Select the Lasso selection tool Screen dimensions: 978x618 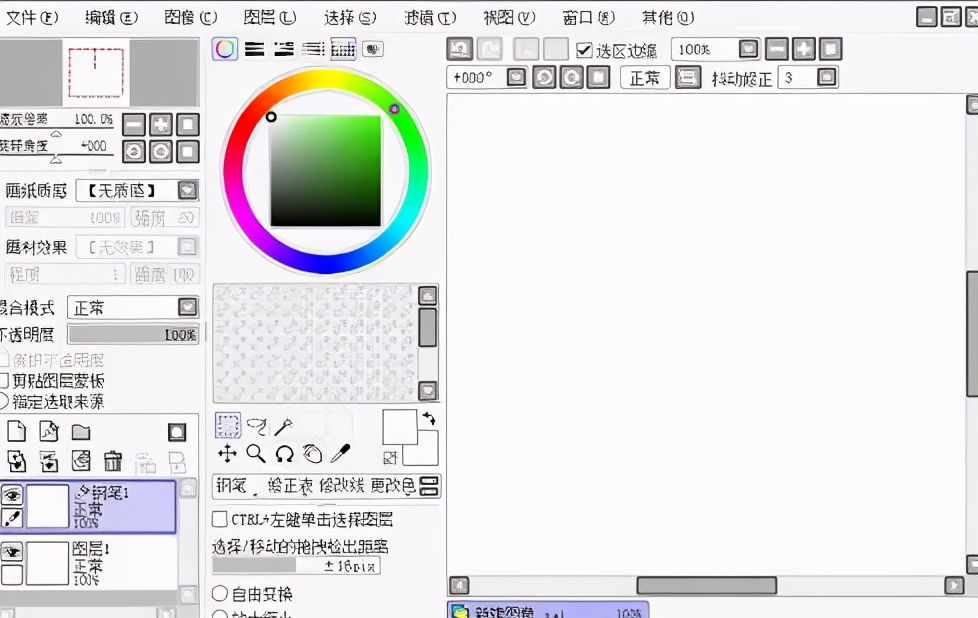(258, 426)
